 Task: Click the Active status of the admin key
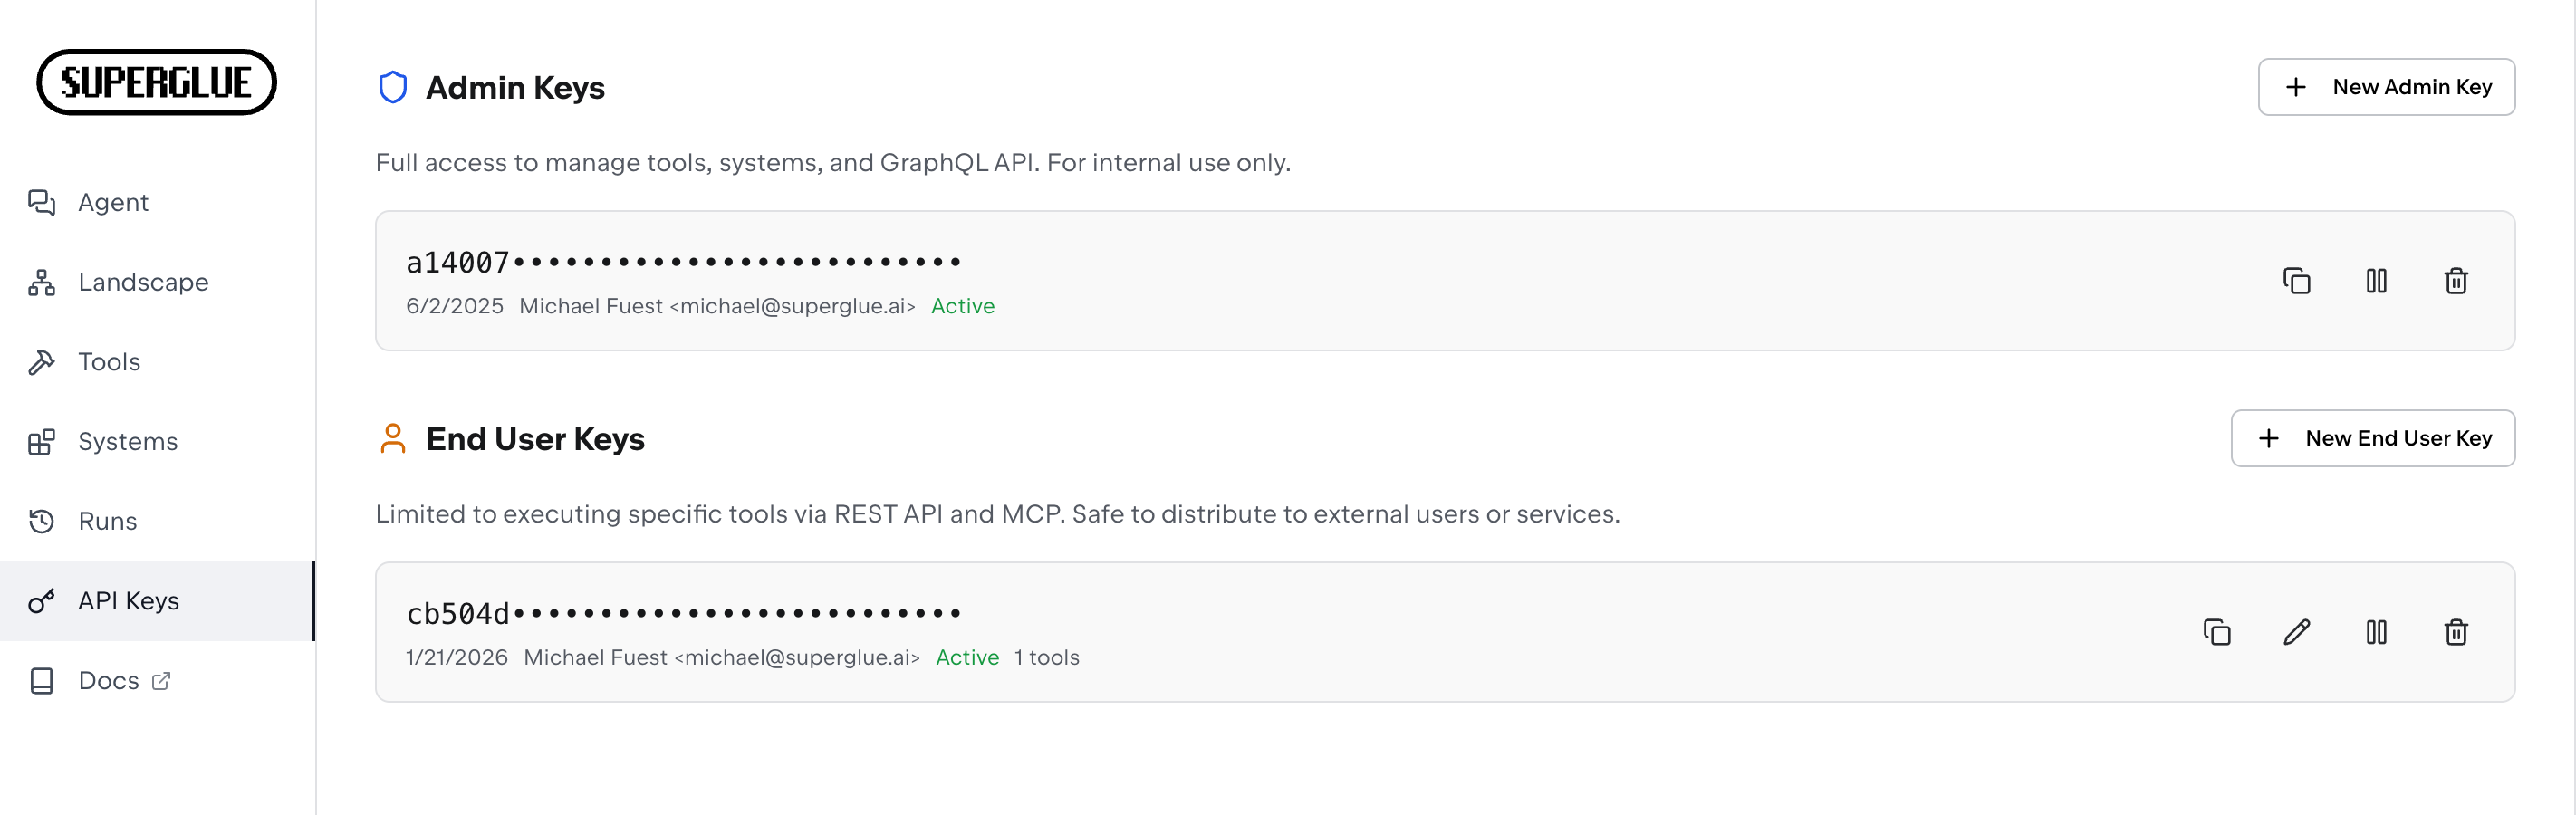tap(962, 306)
